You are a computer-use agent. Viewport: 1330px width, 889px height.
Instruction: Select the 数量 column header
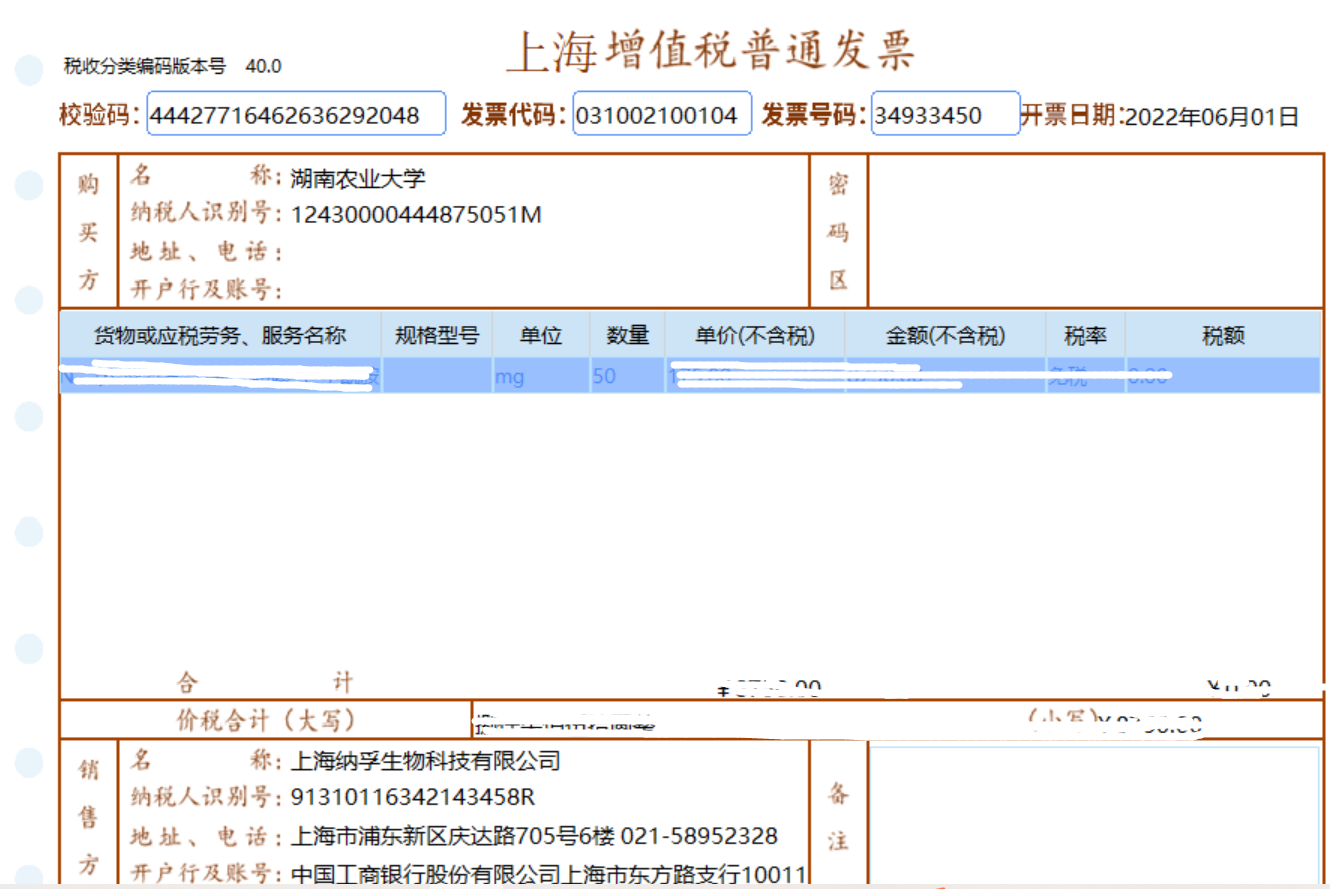coord(628,336)
